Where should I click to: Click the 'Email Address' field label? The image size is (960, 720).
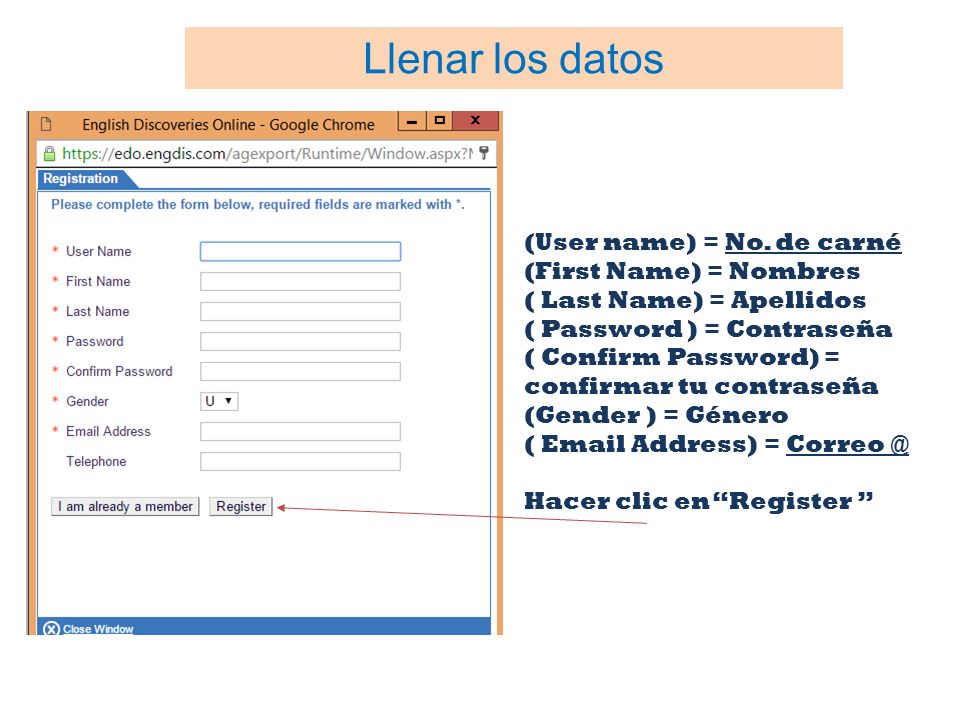click(108, 432)
